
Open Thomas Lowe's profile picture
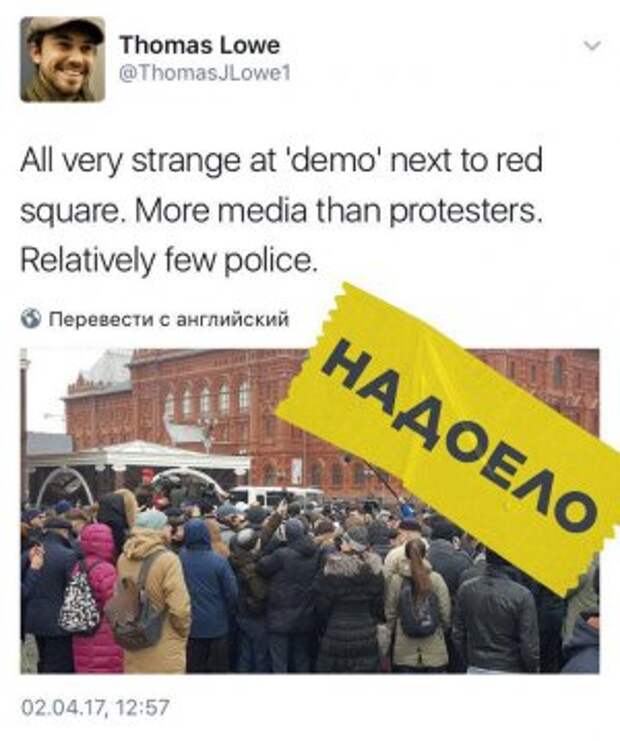(x=62, y=59)
